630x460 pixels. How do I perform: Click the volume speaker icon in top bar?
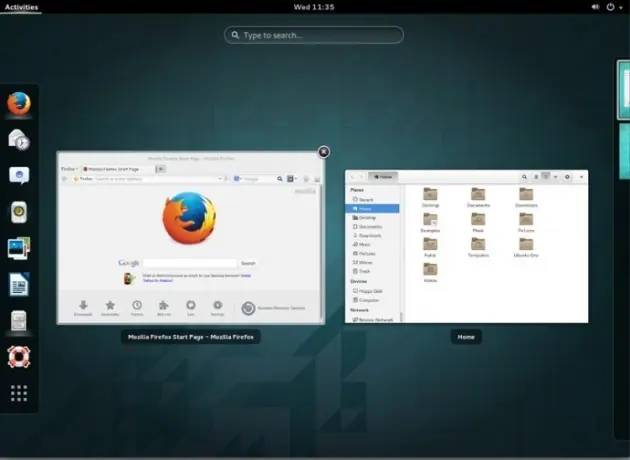[x=595, y=7]
